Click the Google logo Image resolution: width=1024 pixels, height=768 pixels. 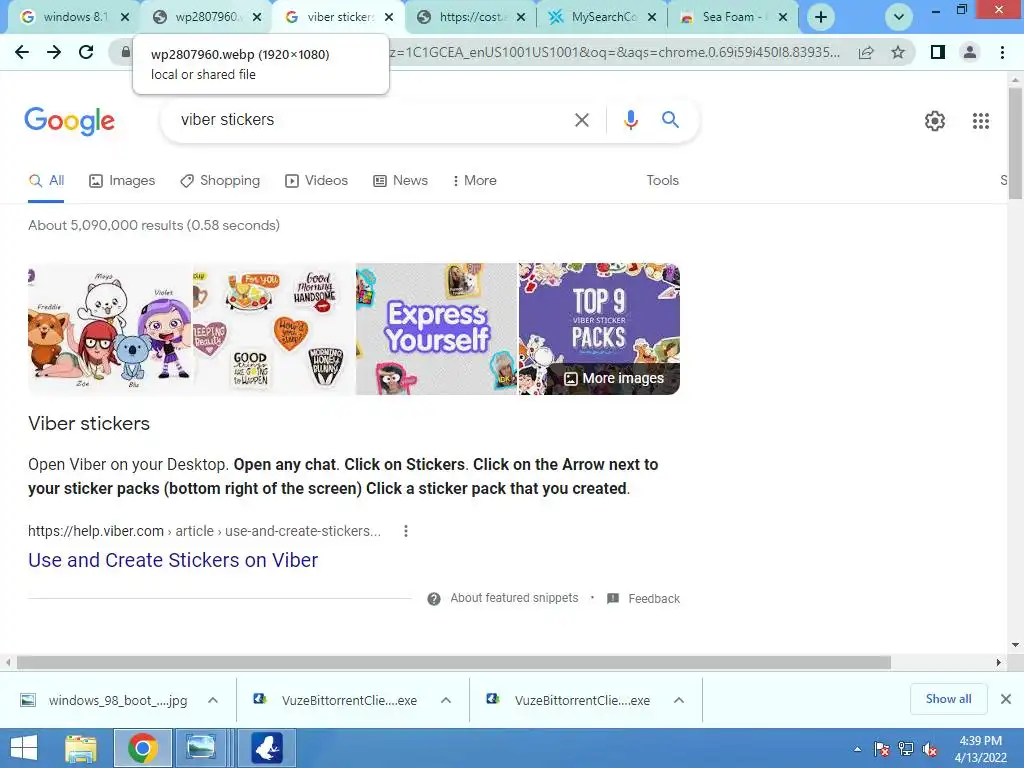[69, 121]
